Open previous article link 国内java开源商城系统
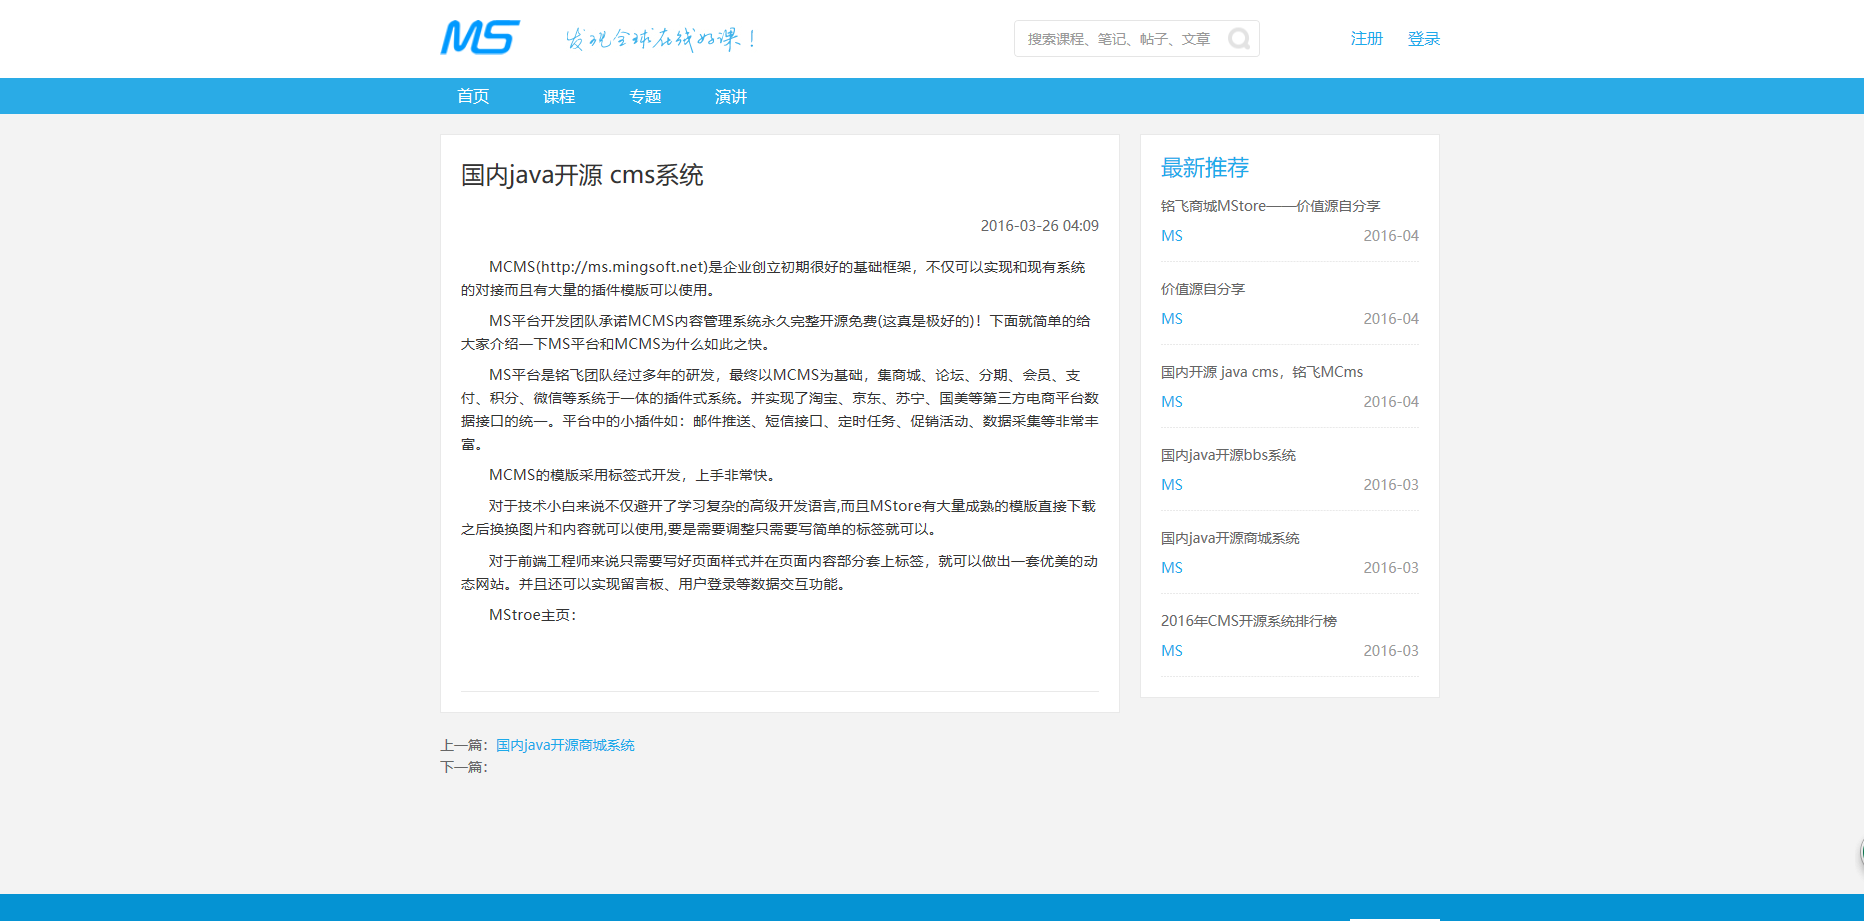The width and height of the screenshot is (1864, 921). point(565,745)
